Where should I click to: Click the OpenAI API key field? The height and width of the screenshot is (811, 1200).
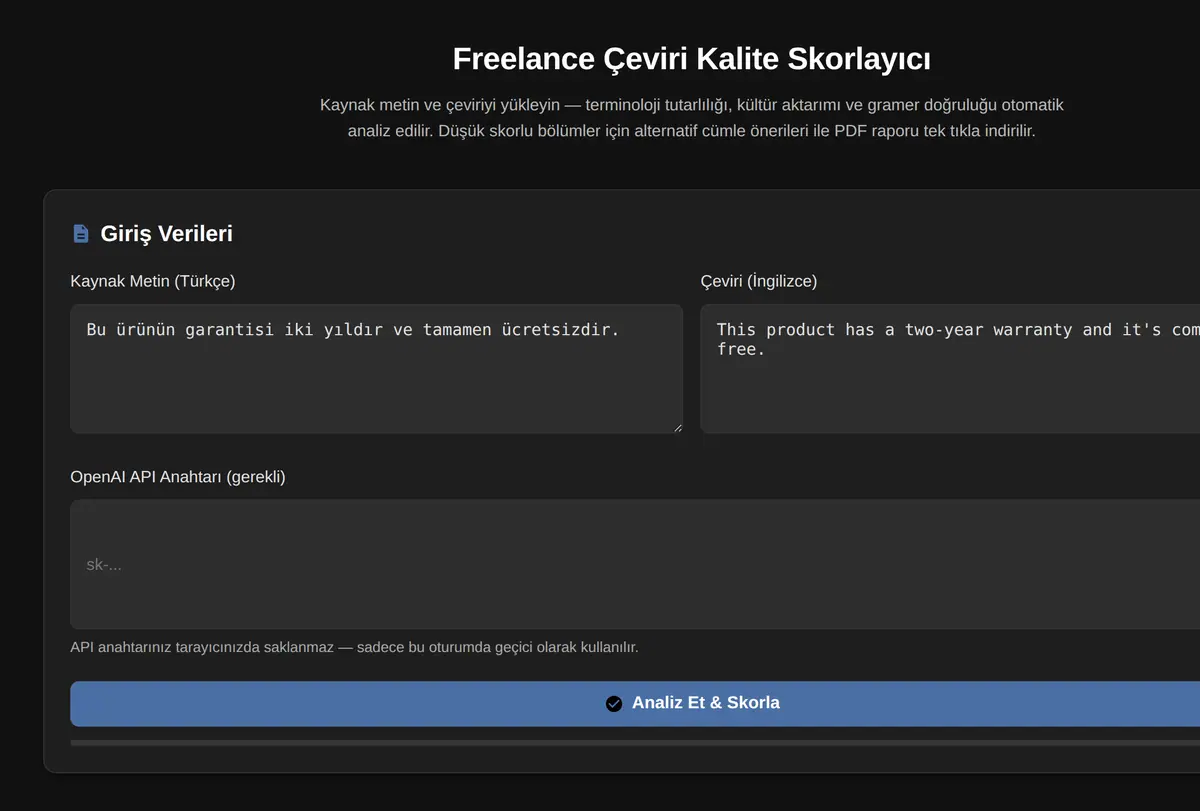[x=635, y=565]
